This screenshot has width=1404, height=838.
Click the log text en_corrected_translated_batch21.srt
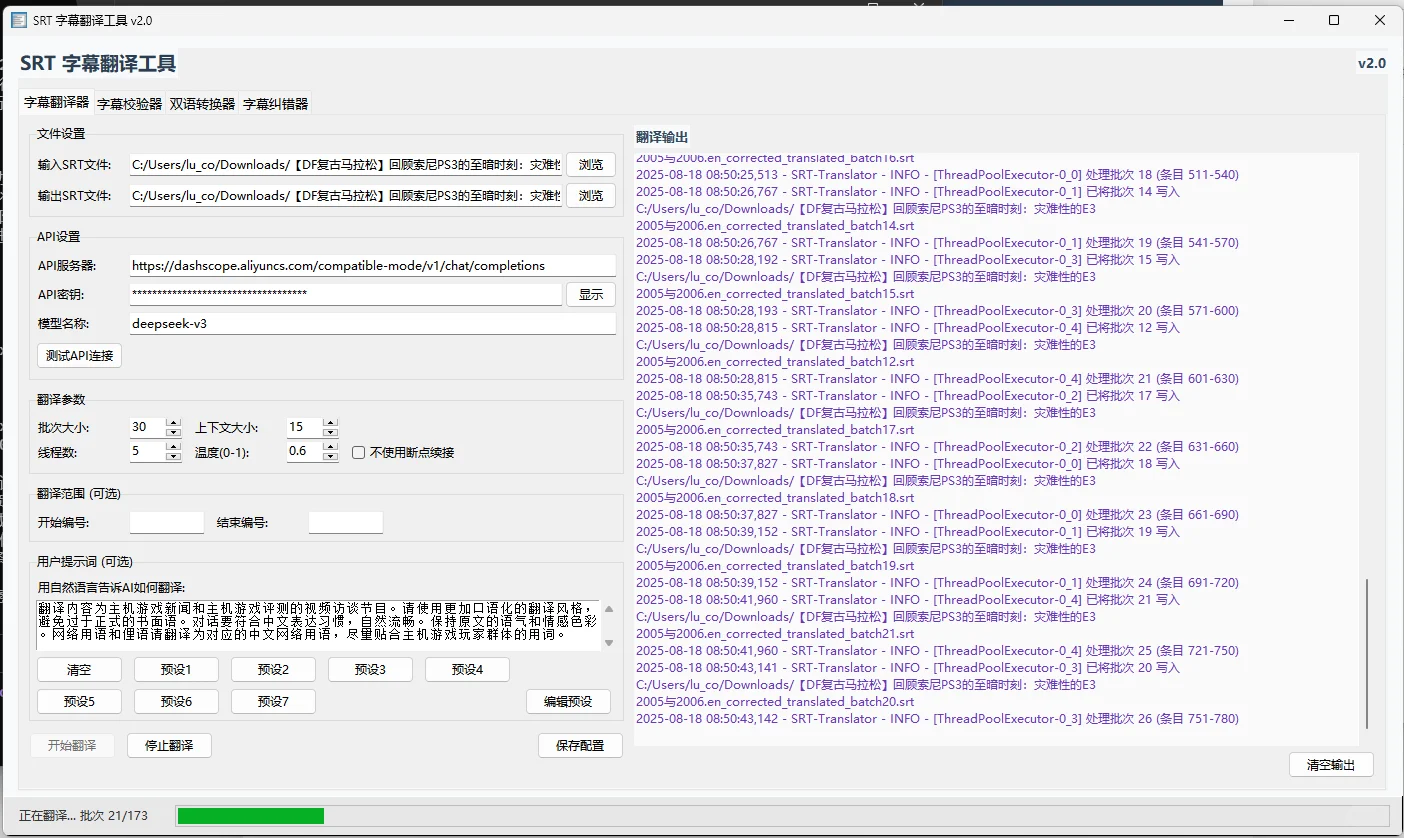809,634
